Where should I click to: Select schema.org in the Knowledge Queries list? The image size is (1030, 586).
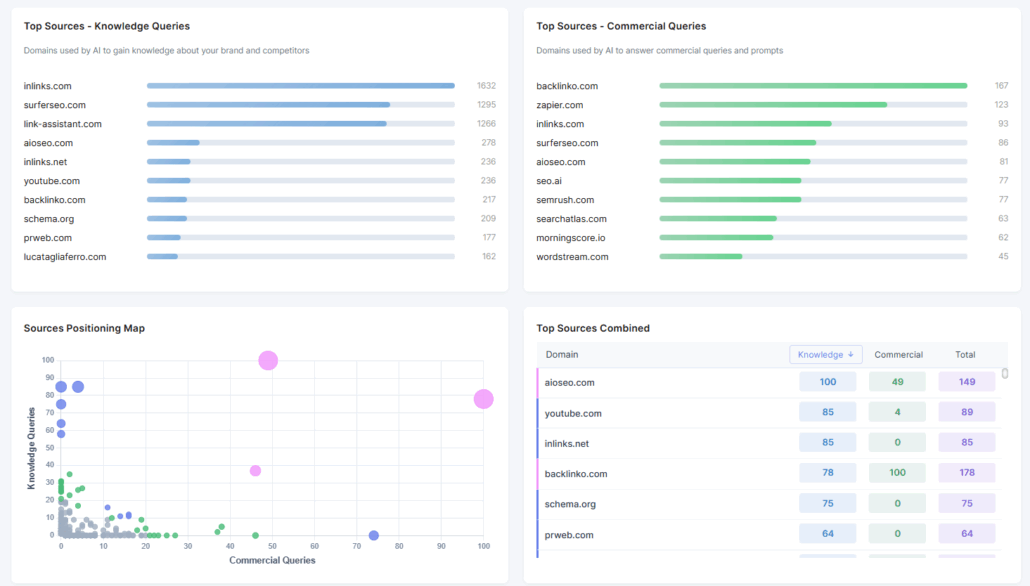(x=49, y=219)
